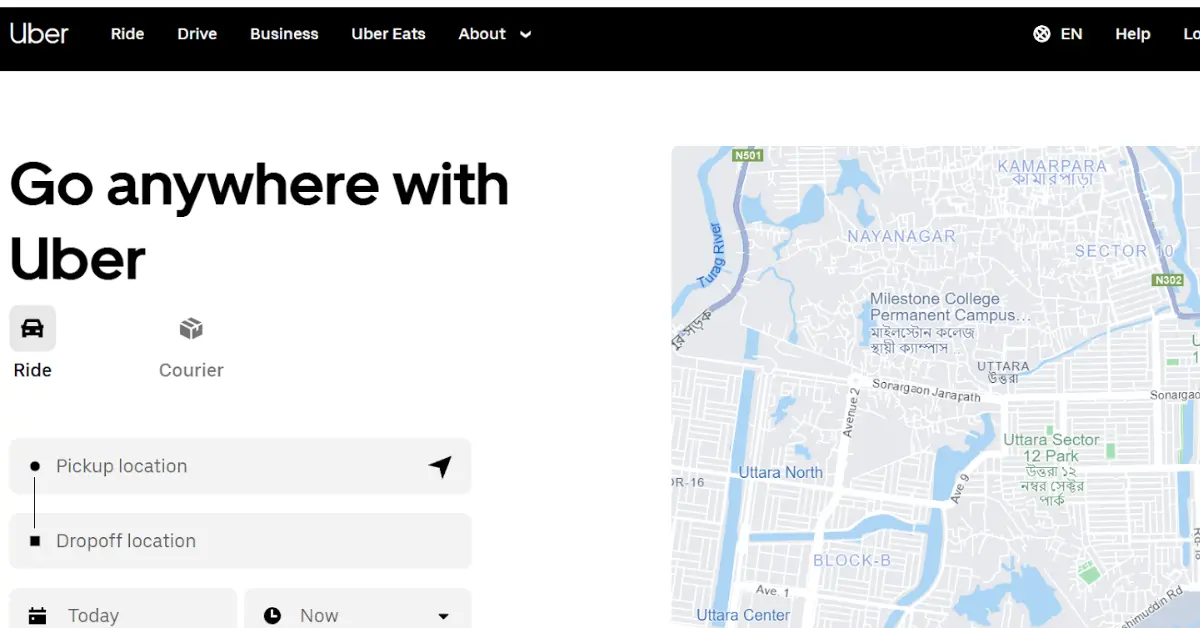Screen dimensions: 1200x628
Task: Go to the Drive menu item
Action: (x=196, y=33)
